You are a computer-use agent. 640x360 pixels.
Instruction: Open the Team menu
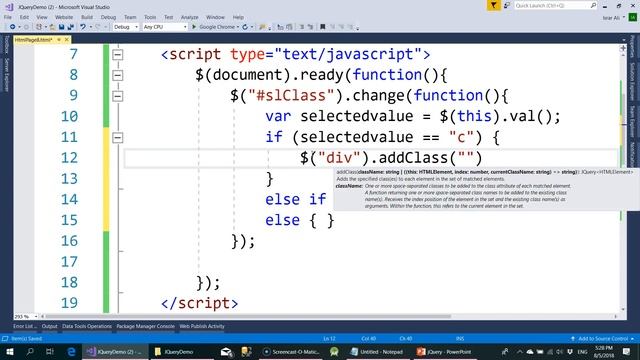coord(130,17)
